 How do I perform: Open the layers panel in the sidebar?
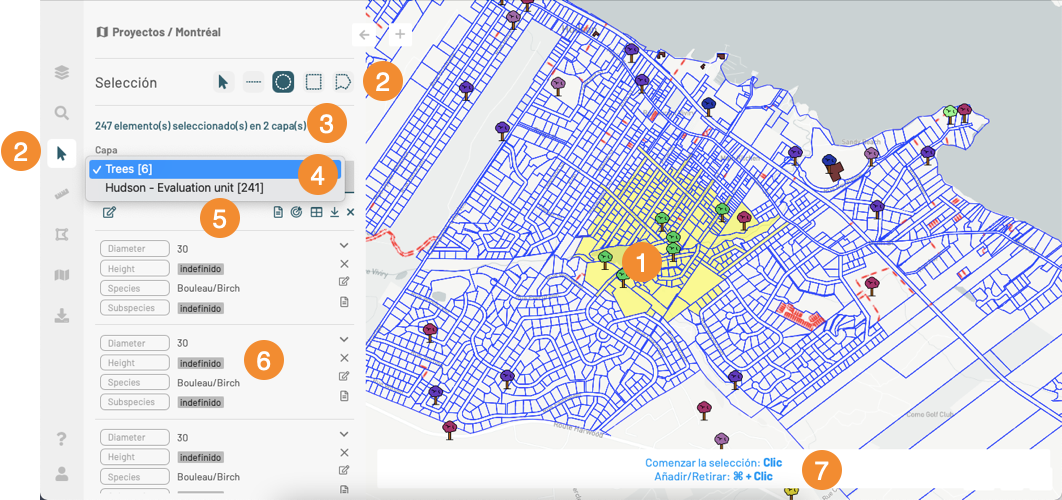62,72
